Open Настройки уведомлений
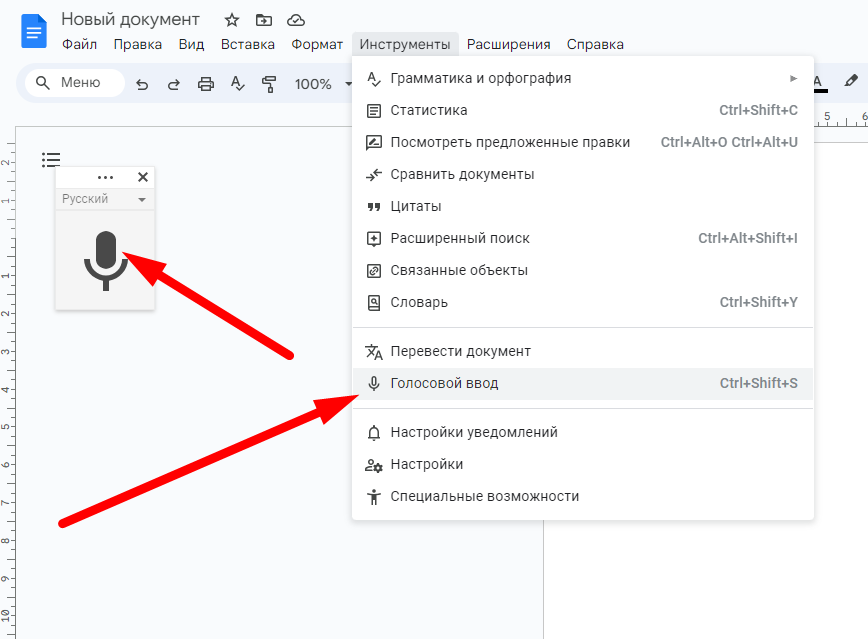The height and width of the screenshot is (639, 868). (583, 432)
